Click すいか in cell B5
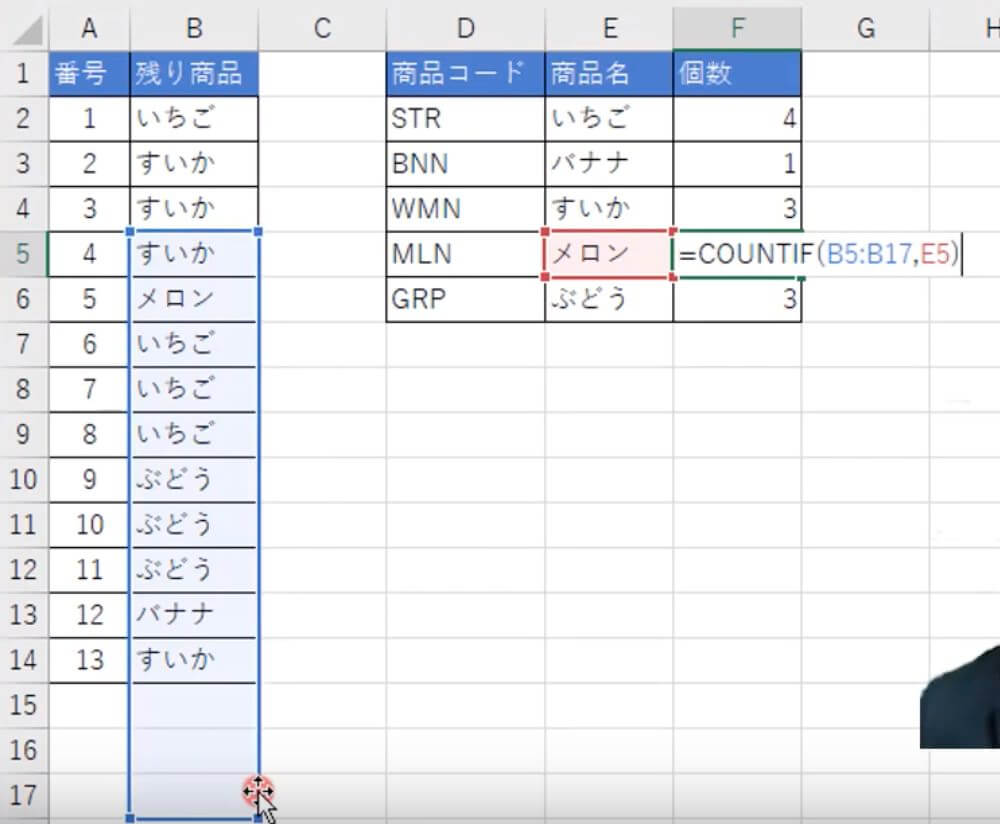Screen dimensions: 1000x824 194,254
